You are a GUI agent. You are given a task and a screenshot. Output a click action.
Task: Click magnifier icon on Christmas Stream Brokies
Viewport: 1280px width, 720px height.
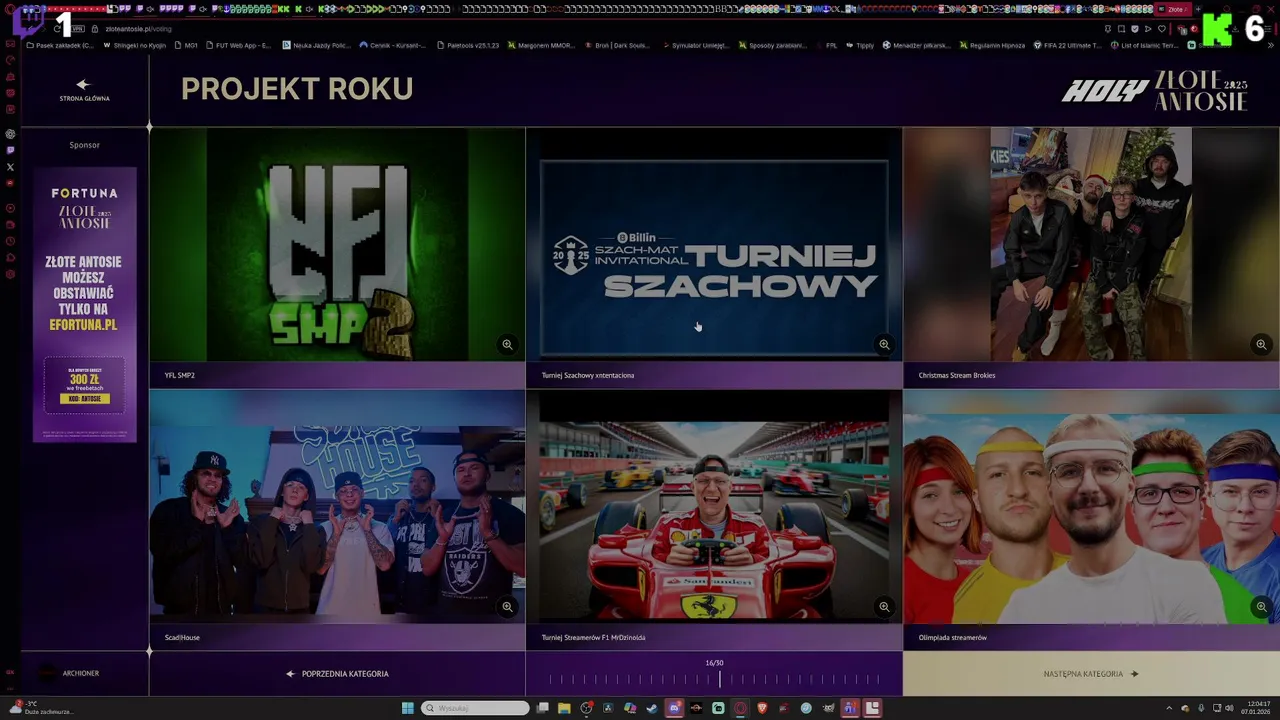tap(1261, 344)
